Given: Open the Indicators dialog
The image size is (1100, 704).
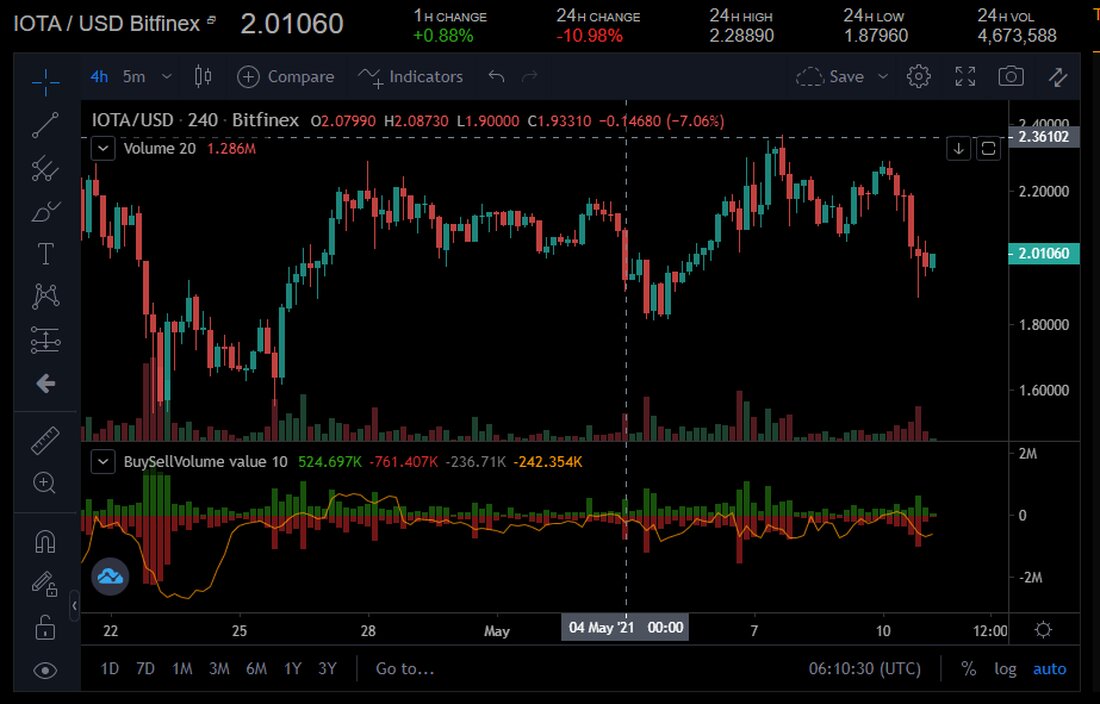Looking at the screenshot, I should (410, 76).
